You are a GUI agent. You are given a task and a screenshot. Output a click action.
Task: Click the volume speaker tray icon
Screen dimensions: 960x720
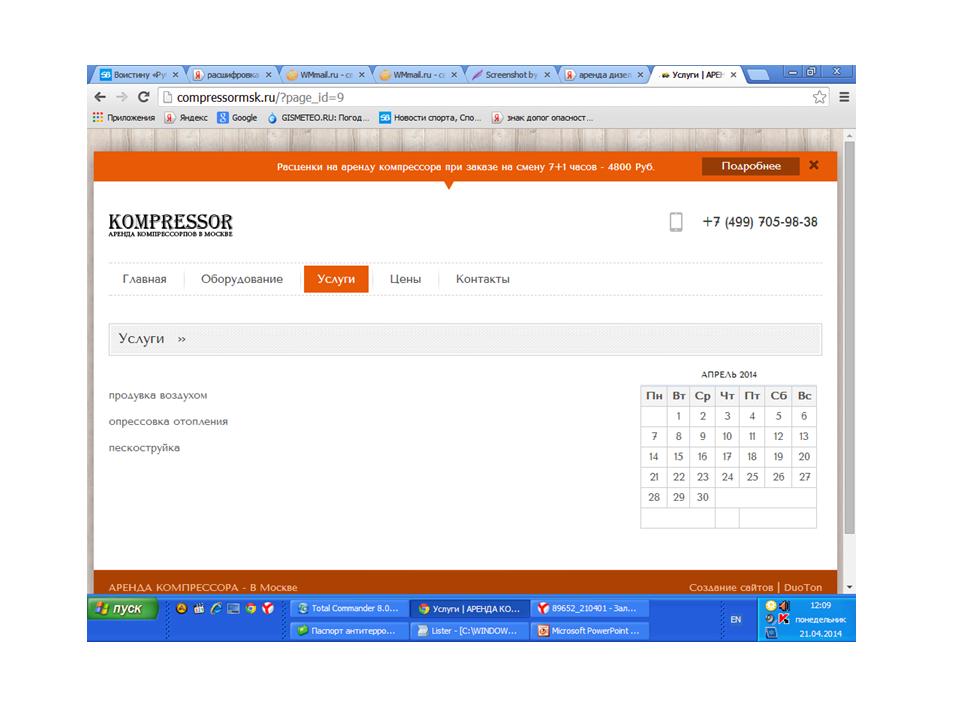[x=784, y=606]
